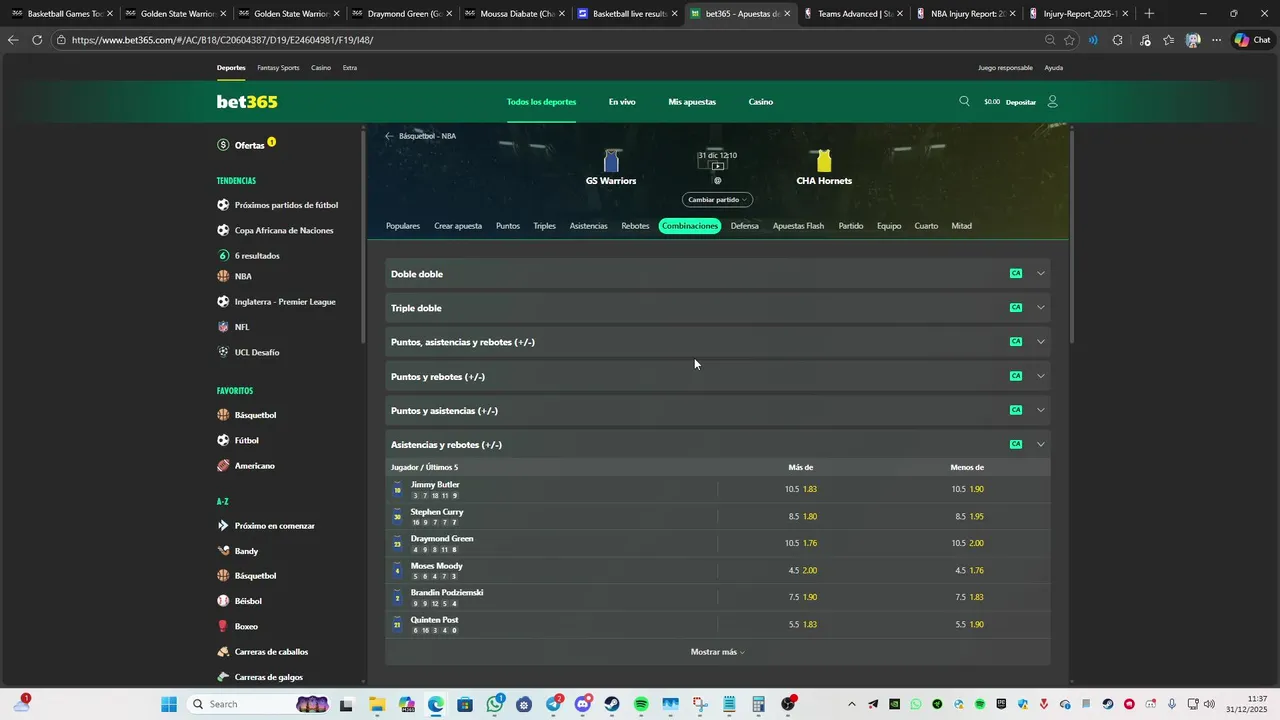
Task: Open Copa Africana de Naciones in sidebar
Action: [284, 230]
